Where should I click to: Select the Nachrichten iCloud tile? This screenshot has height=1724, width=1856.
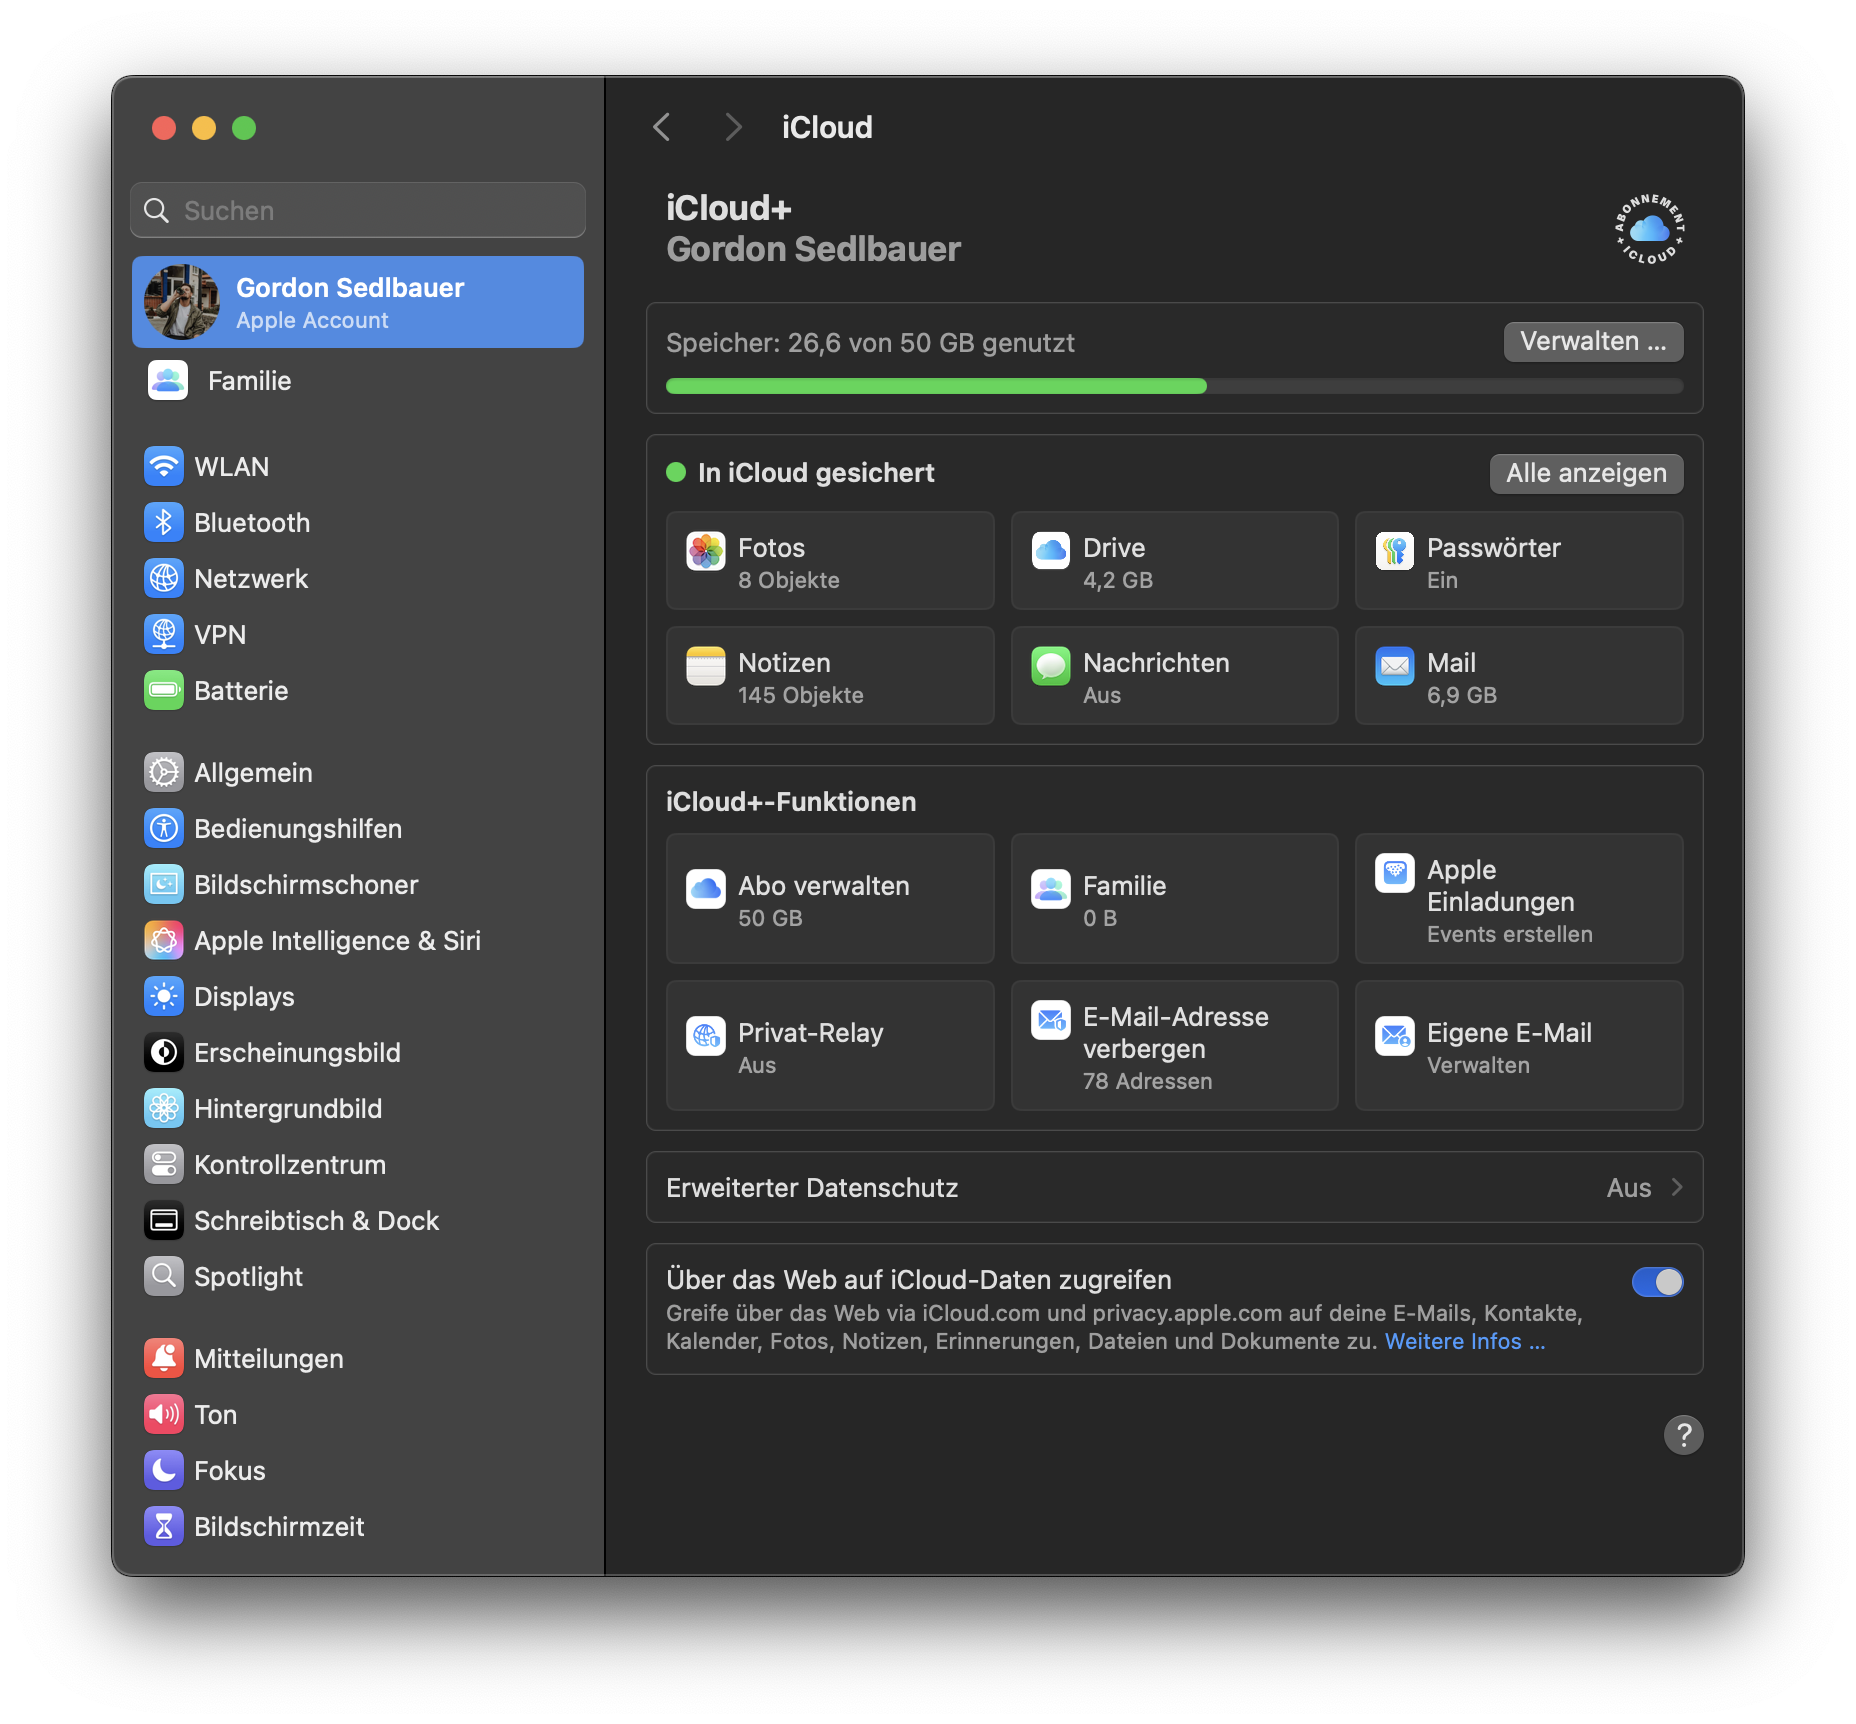1173,676
